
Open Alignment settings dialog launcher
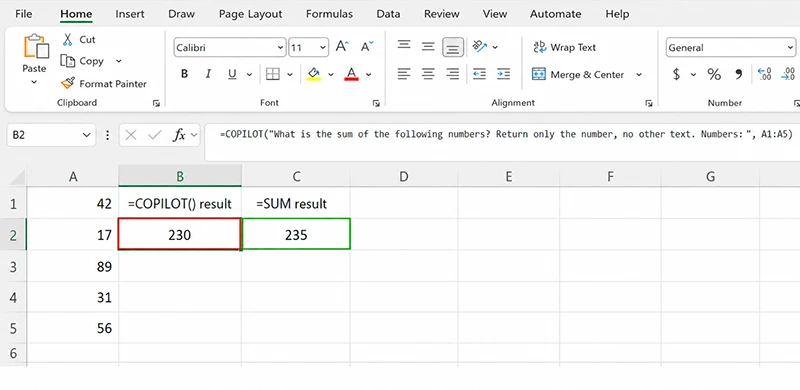(x=648, y=104)
